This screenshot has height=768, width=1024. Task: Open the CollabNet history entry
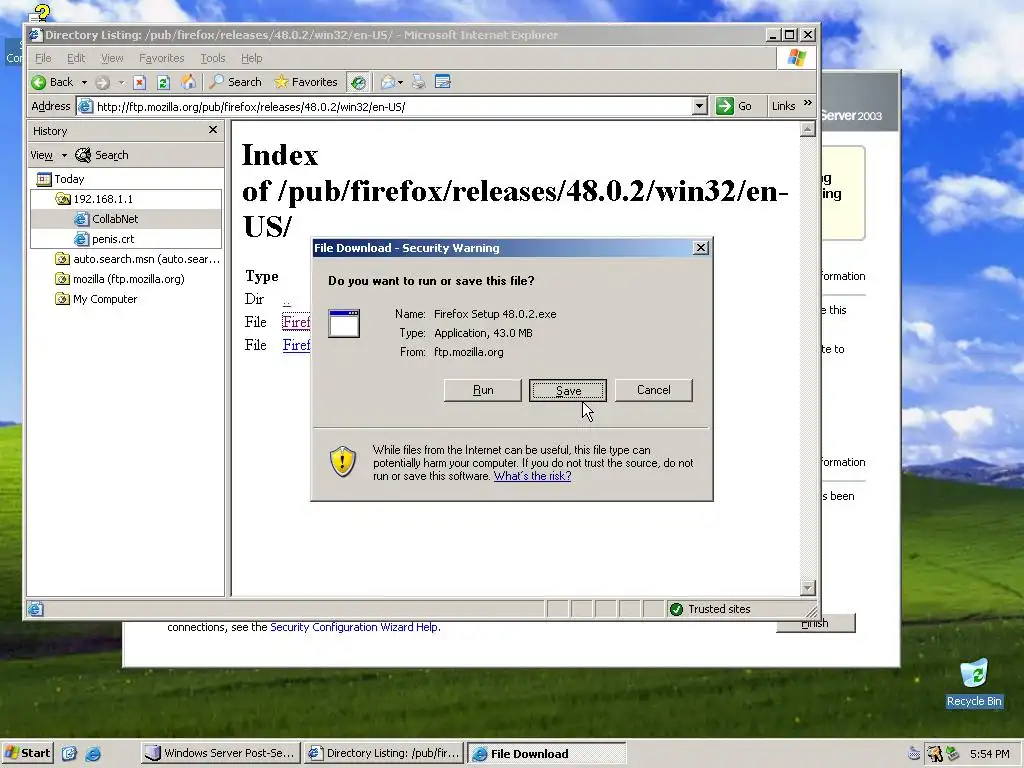[106, 219]
